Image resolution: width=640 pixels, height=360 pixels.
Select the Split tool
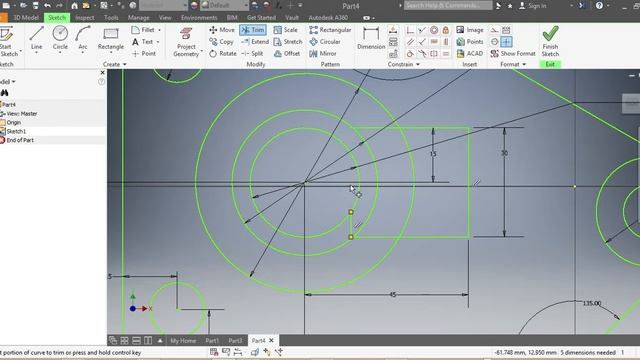252,53
